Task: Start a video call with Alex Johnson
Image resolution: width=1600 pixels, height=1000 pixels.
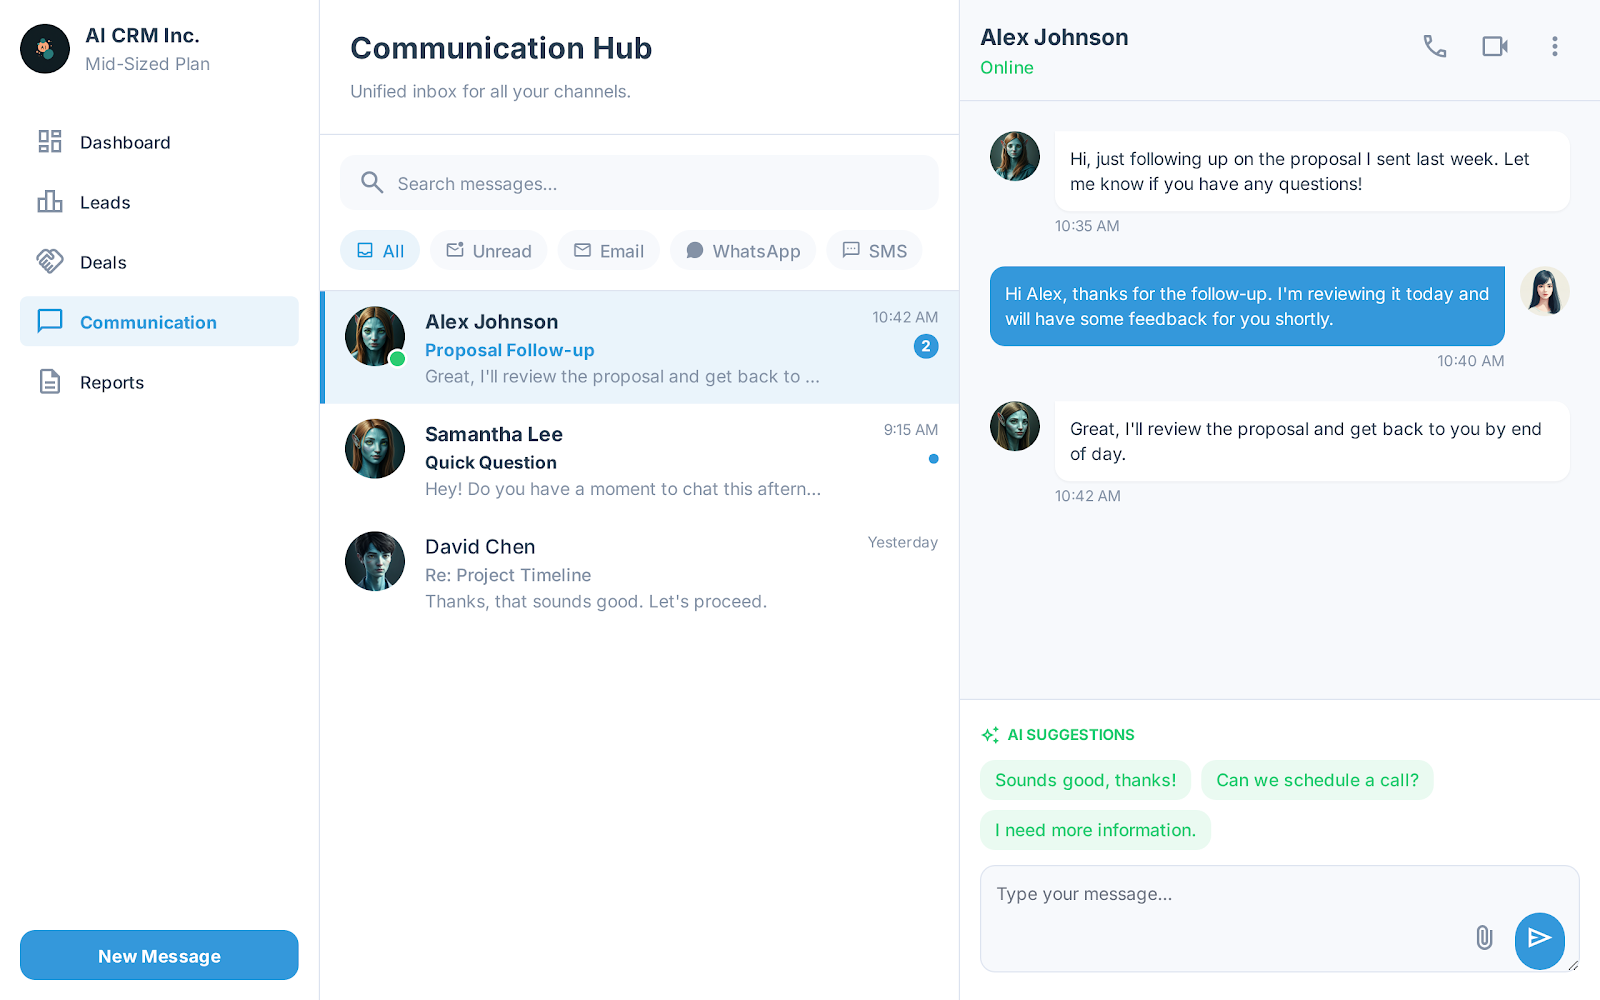Action: point(1494,46)
